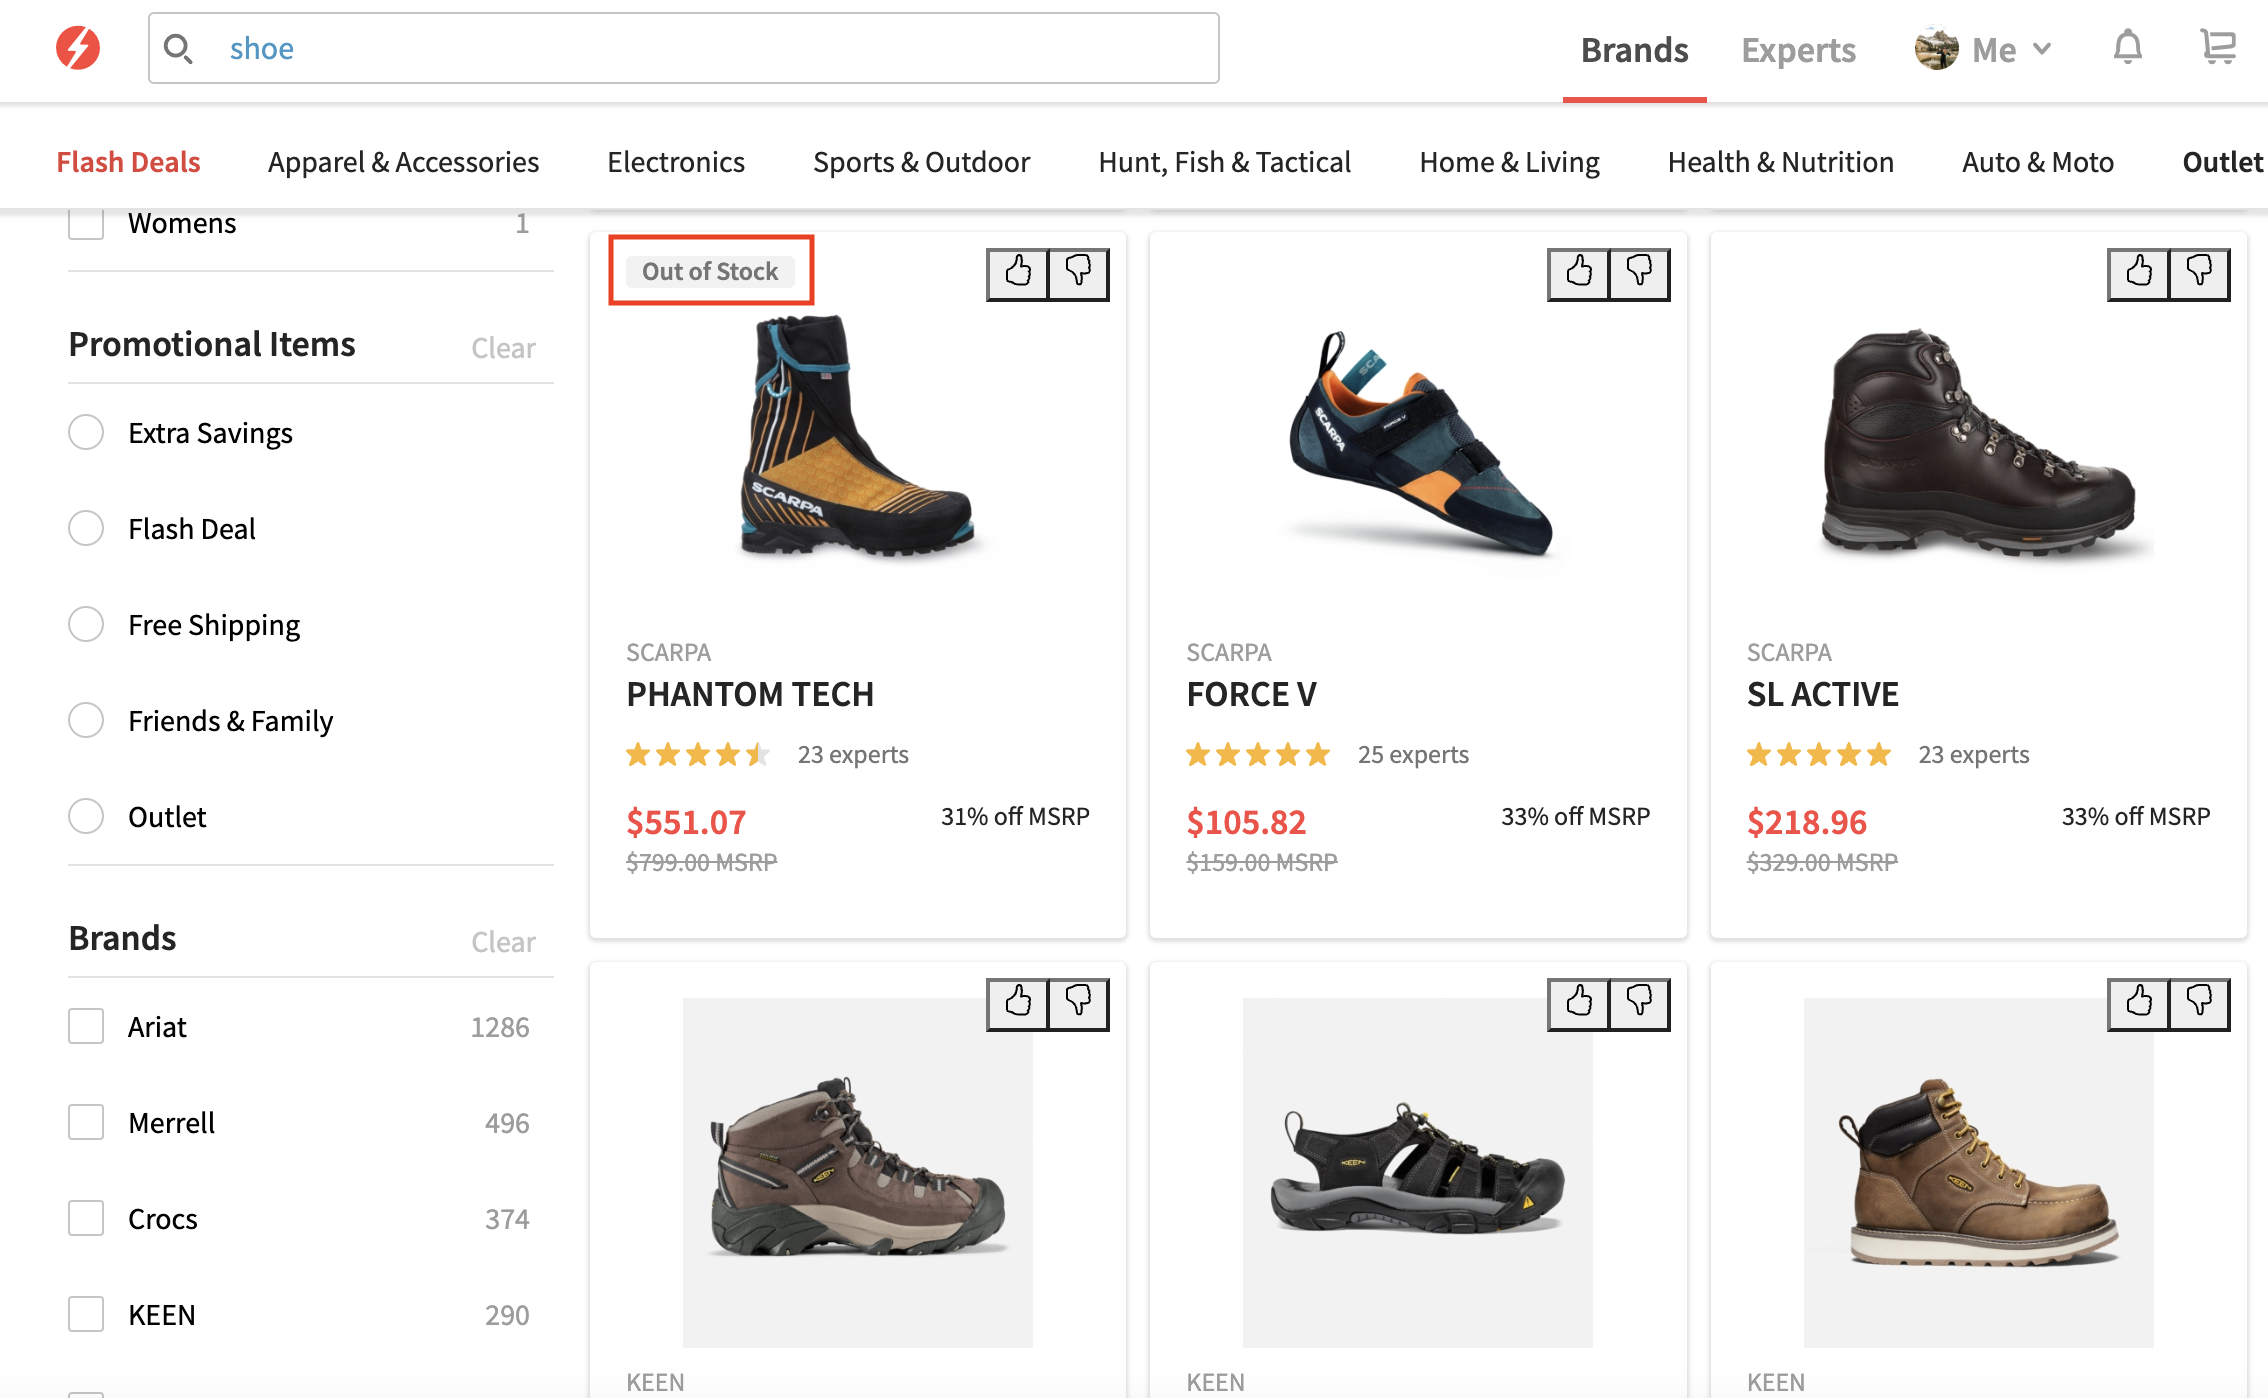Thumbs down the Force V shoe
Image resolution: width=2268 pixels, height=1398 pixels.
point(1640,273)
